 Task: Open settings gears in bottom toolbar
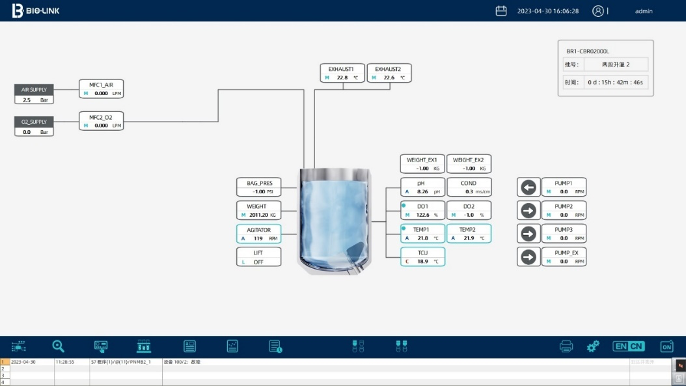[593, 346]
